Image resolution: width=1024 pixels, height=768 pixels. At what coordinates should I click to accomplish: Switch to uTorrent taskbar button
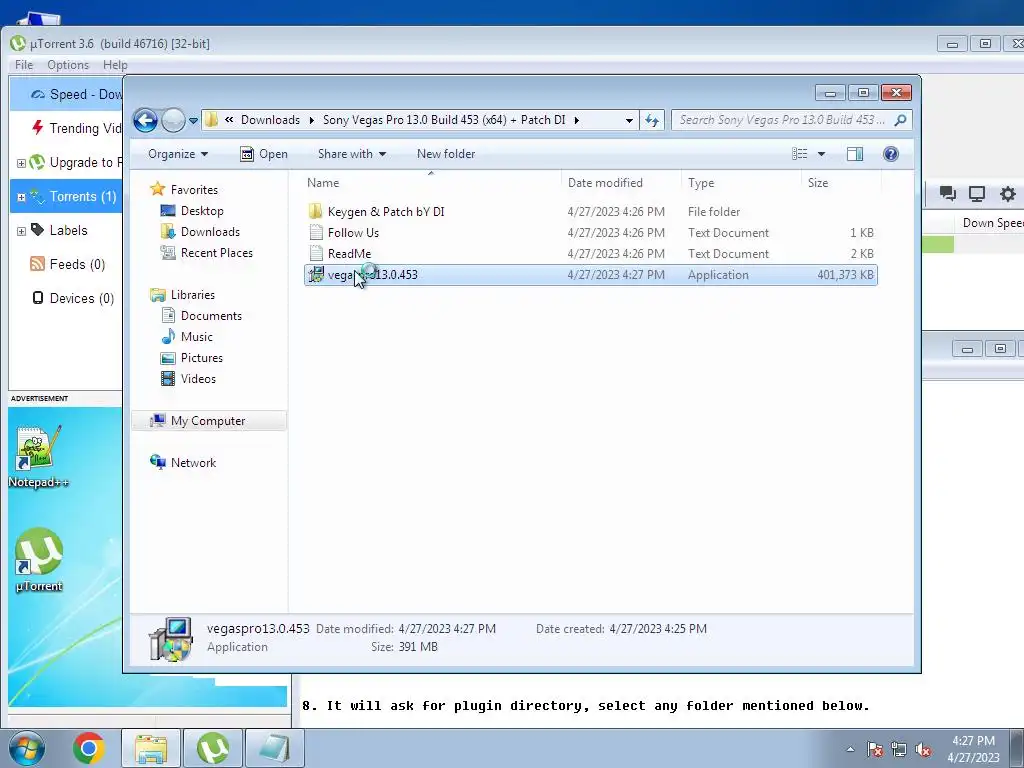coord(213,748)
